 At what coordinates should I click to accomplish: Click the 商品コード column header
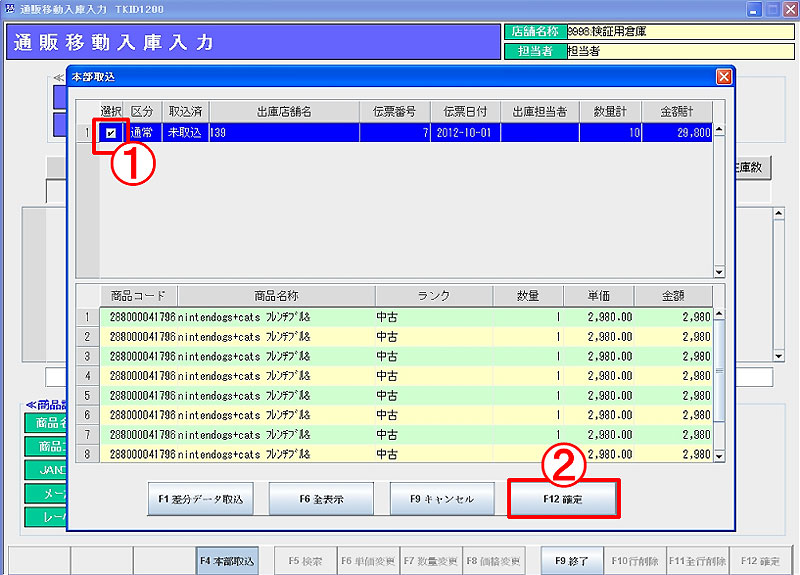(x=138, y=296)
